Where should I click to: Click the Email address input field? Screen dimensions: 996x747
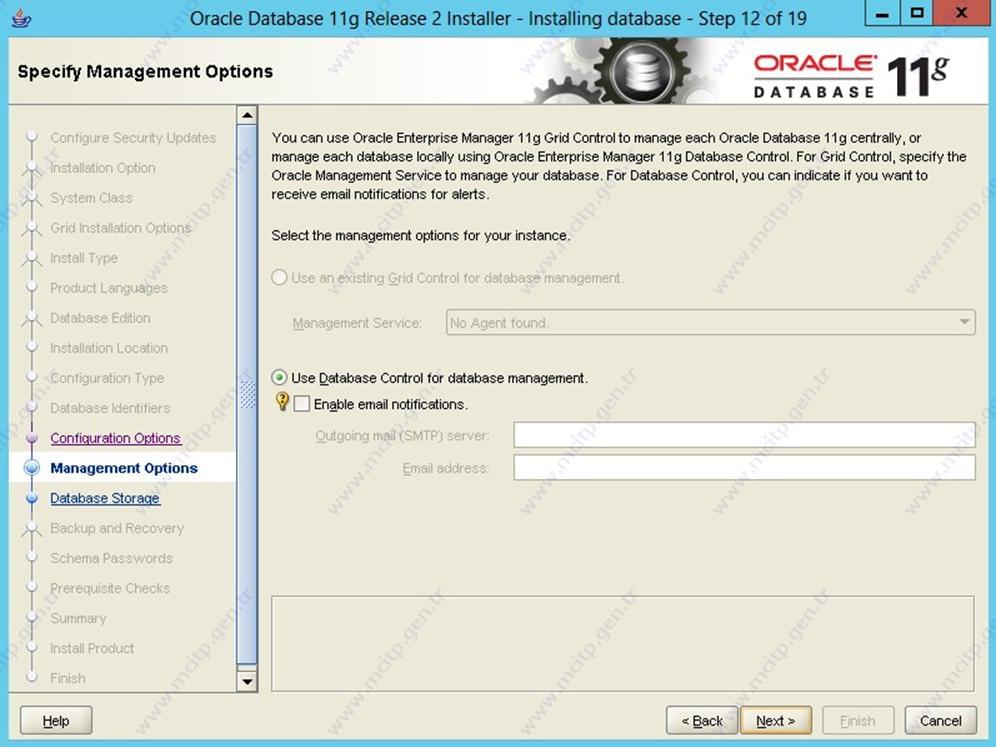(x=744, y=468)
